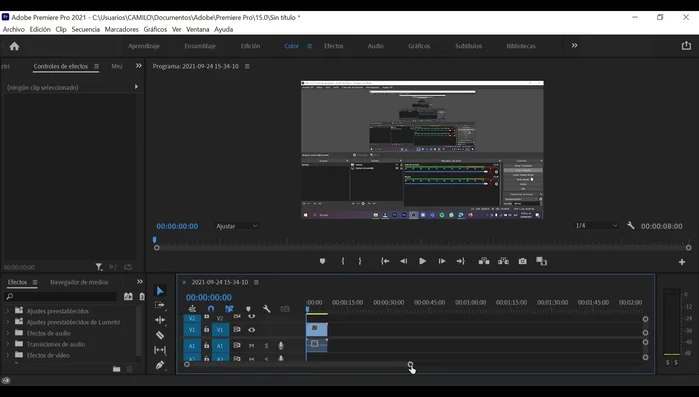Open the Secuencia menu
The image size is (699, 397).
86,29
